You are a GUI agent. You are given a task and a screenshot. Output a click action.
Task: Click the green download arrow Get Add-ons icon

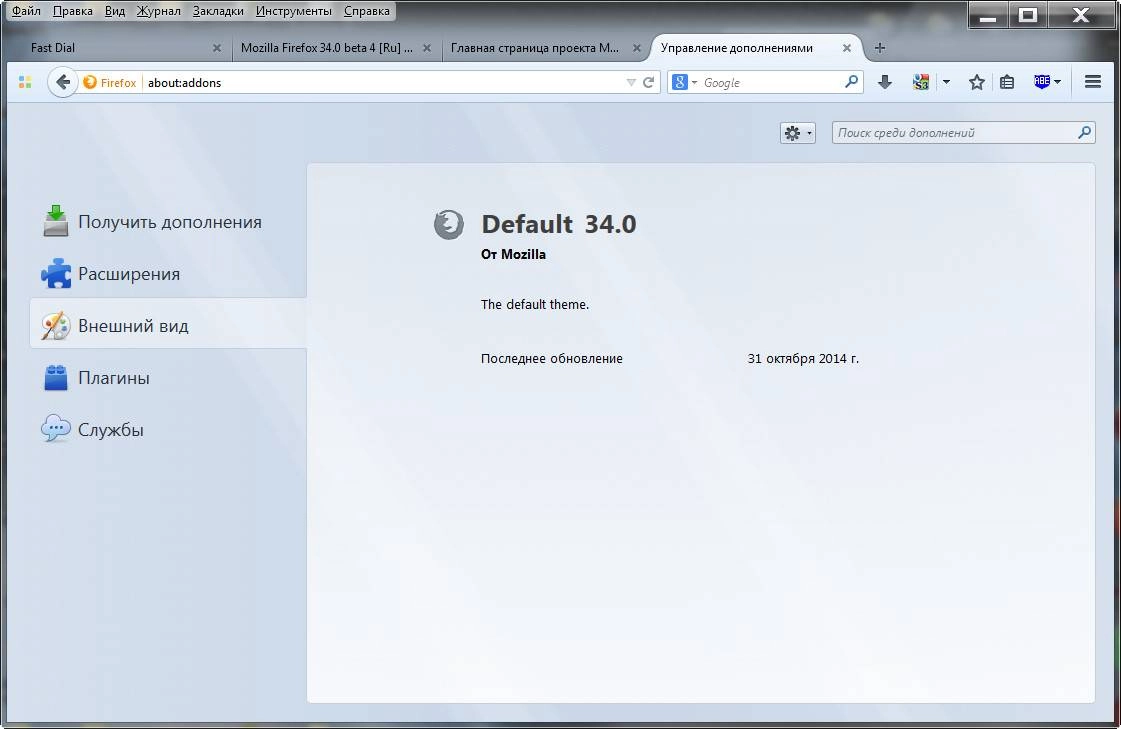click(55, 221)
